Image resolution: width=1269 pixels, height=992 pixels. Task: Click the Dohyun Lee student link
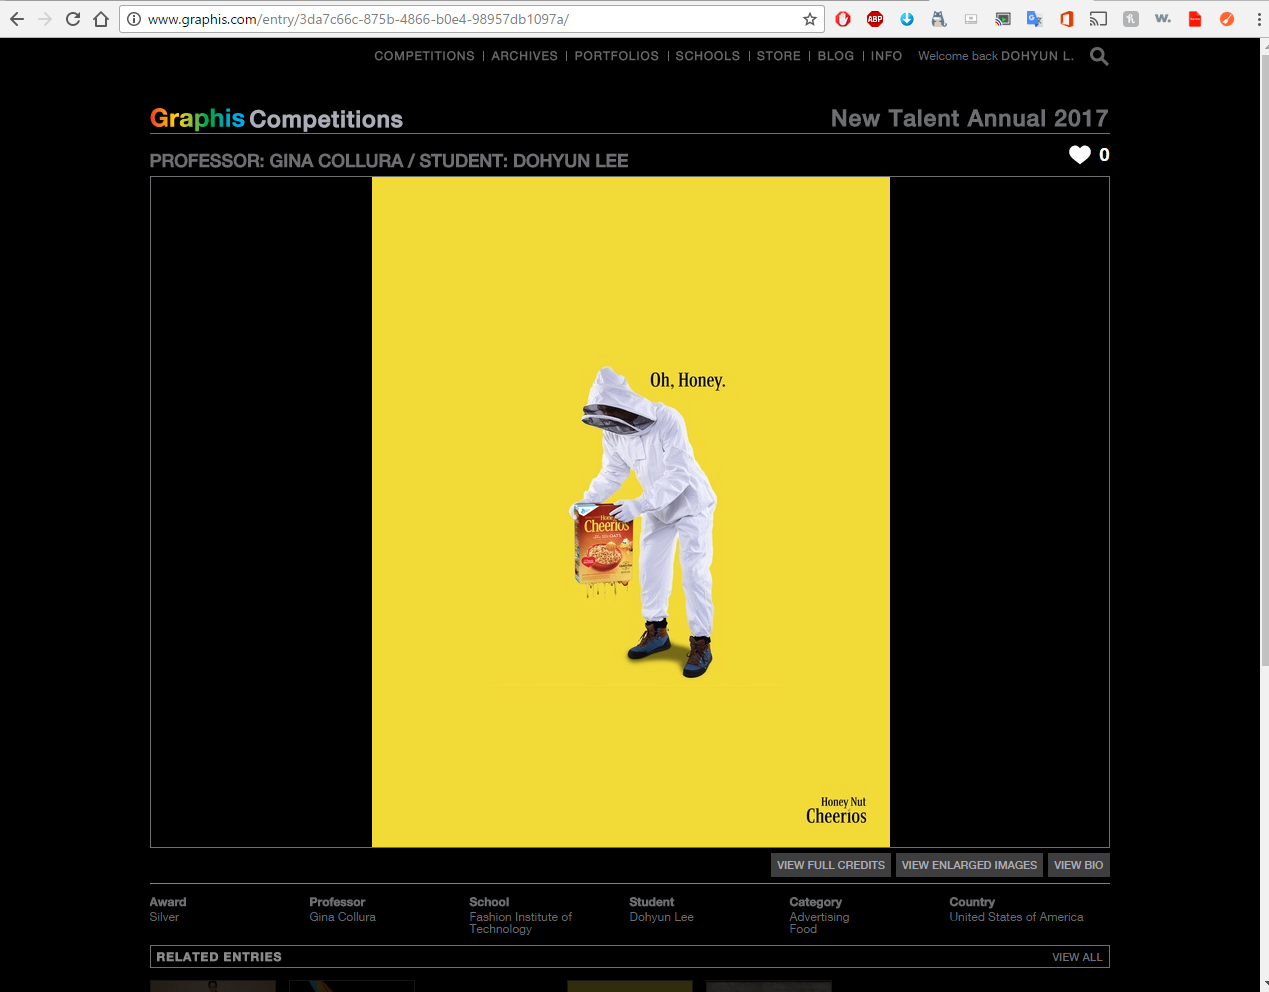pyautogui.click(x=661, y=917)
